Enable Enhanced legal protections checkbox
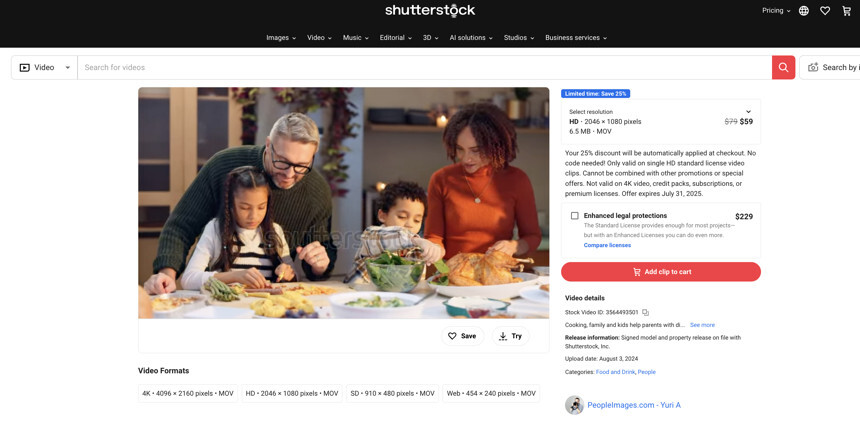860x421 pixels. coord(574,216)
